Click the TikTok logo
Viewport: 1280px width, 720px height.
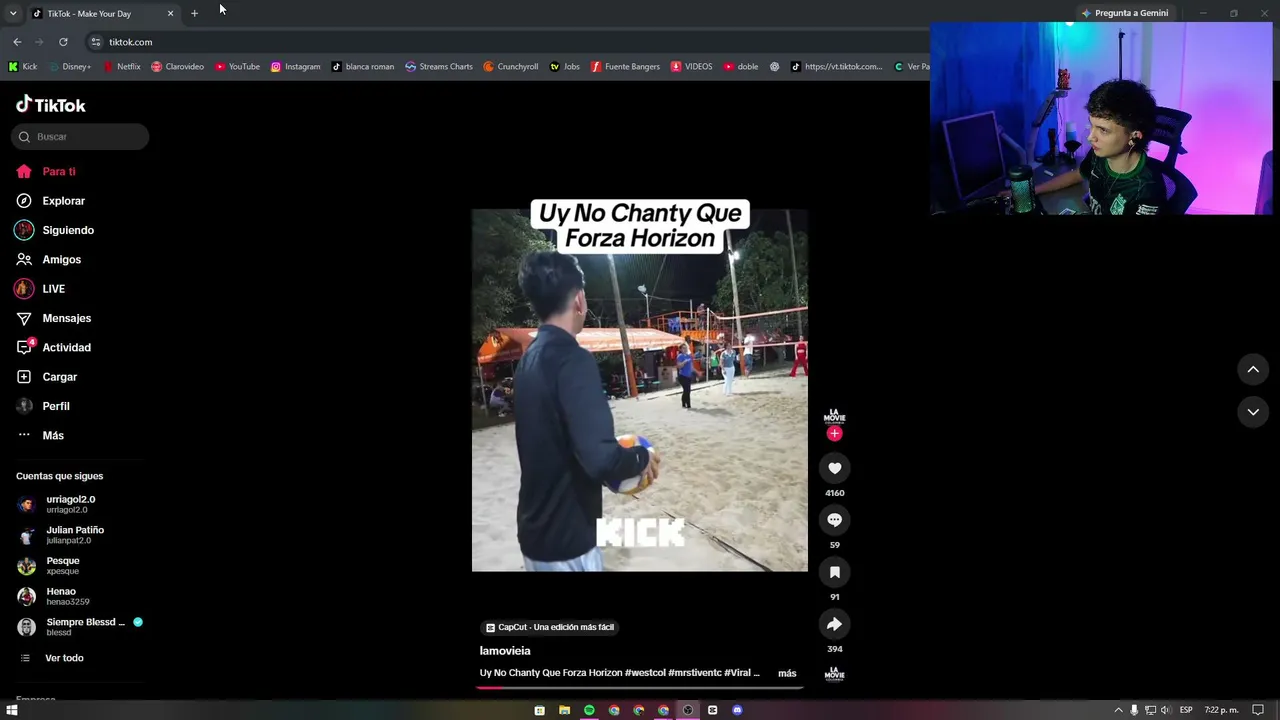(51, 105)
